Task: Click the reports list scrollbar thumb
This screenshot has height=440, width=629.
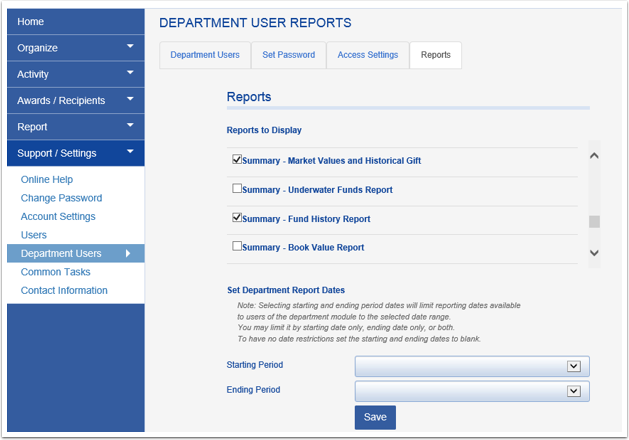Action: [595, 222]
